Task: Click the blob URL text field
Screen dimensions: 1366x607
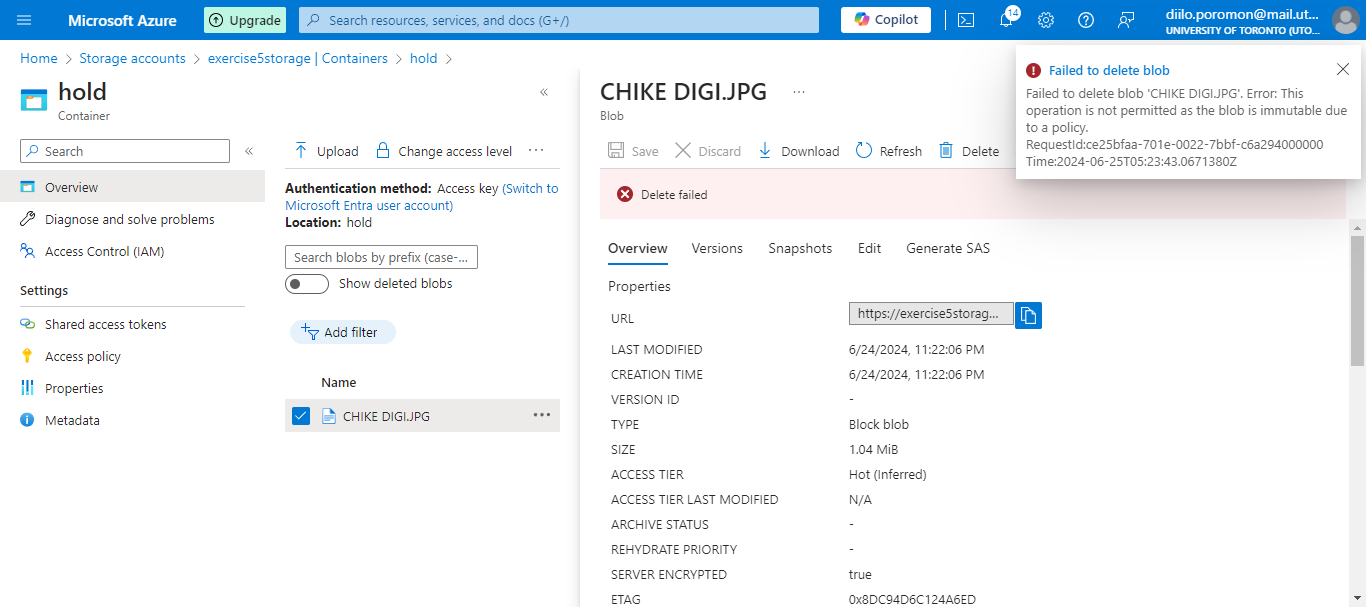Action: click(x=930, y=313)
